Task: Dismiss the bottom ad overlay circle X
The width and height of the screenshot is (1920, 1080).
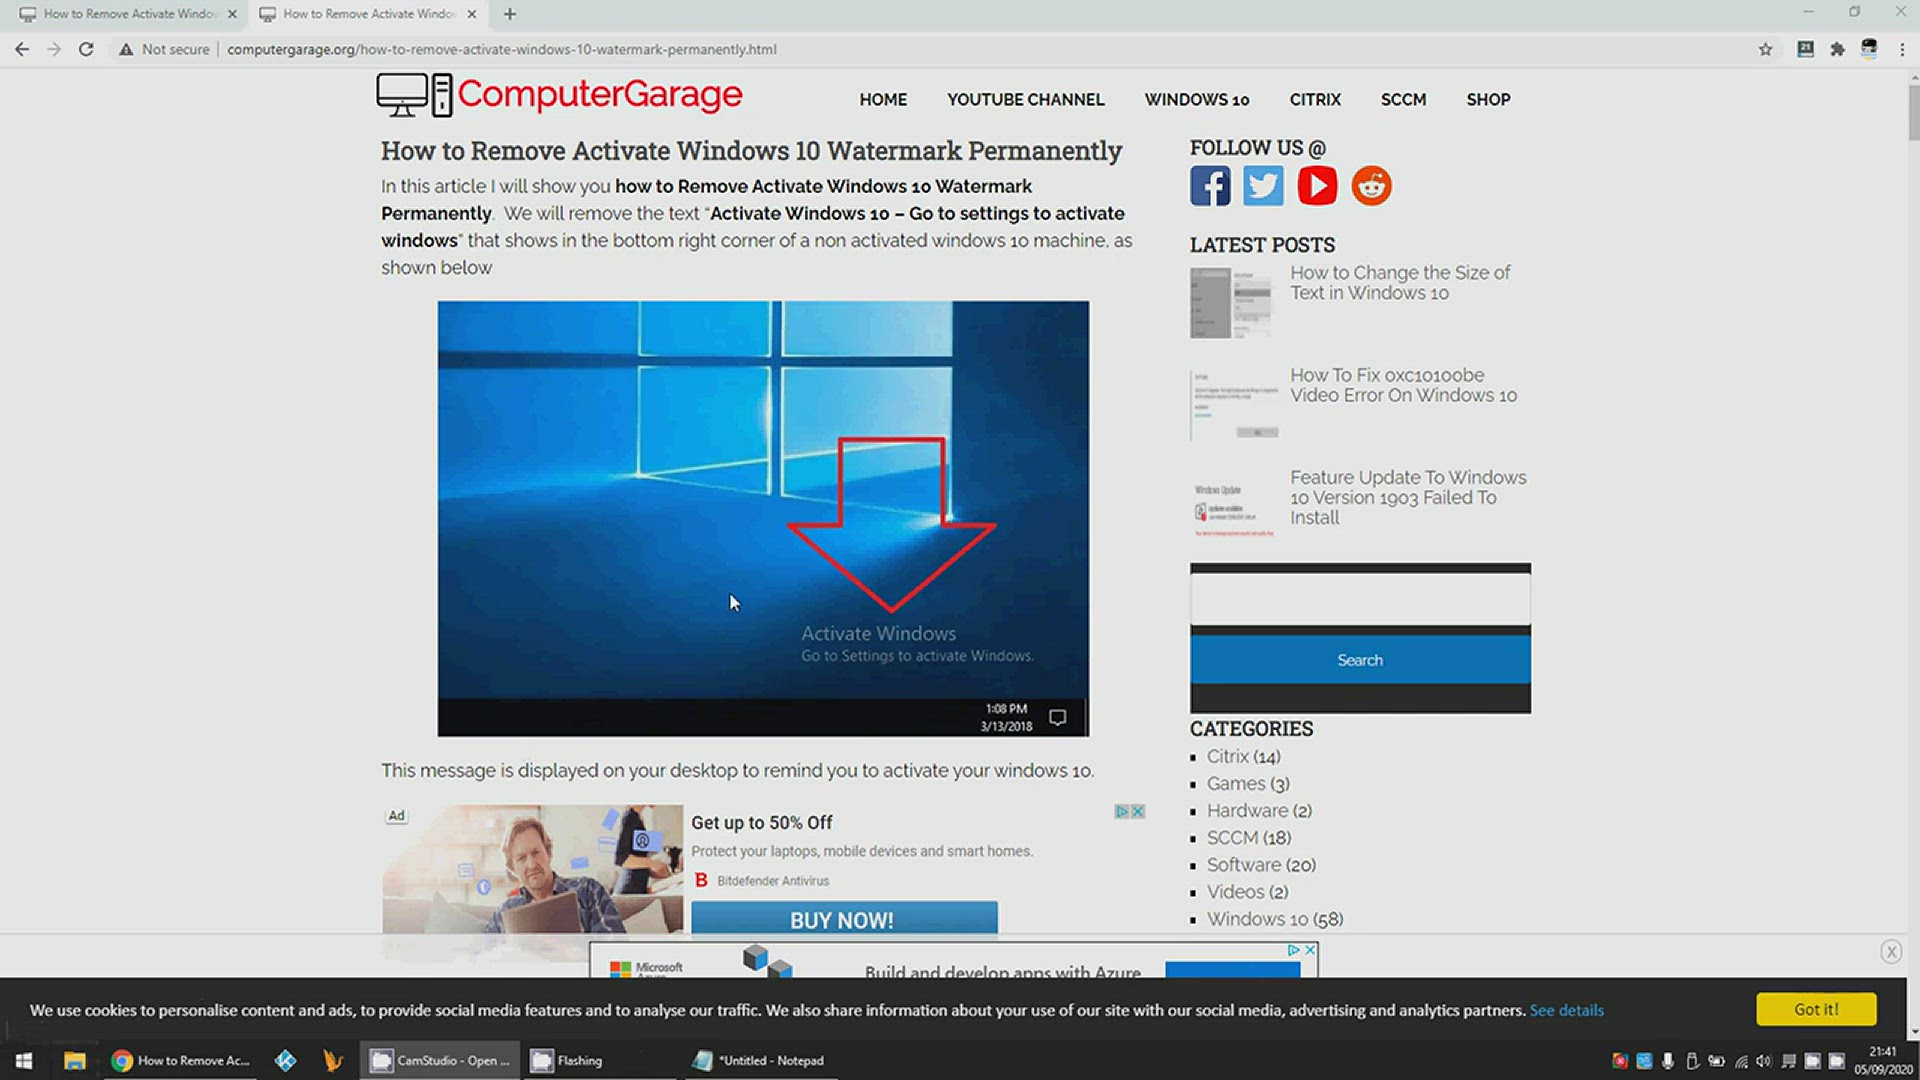Action: [x=1890, y=952]
